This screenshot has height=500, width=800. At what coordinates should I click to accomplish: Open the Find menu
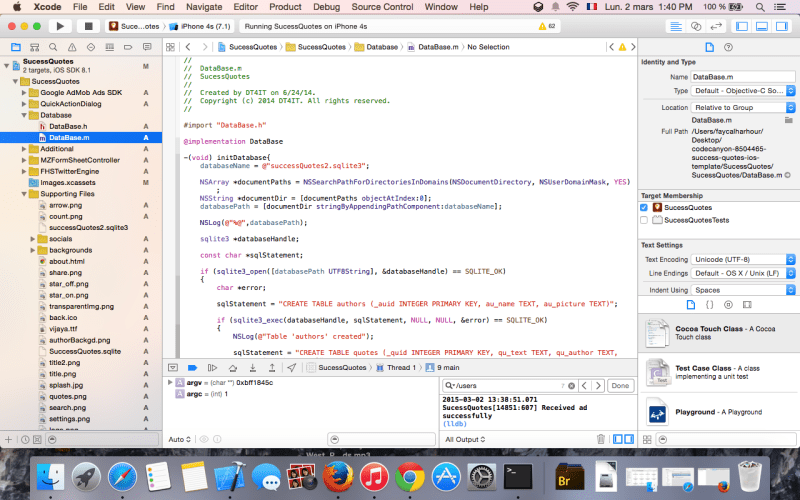(x=165, y=7)
